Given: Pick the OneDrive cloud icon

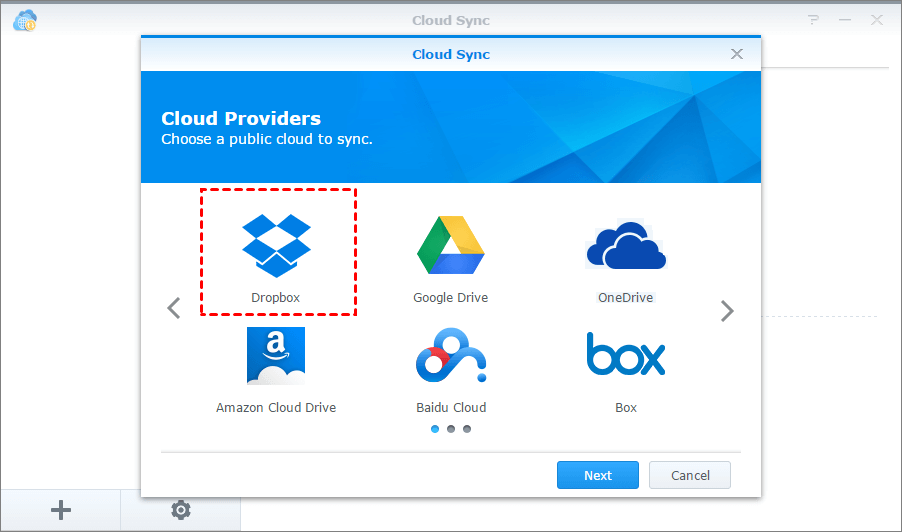Looking at the screenshot, I should tap(626, 245).
